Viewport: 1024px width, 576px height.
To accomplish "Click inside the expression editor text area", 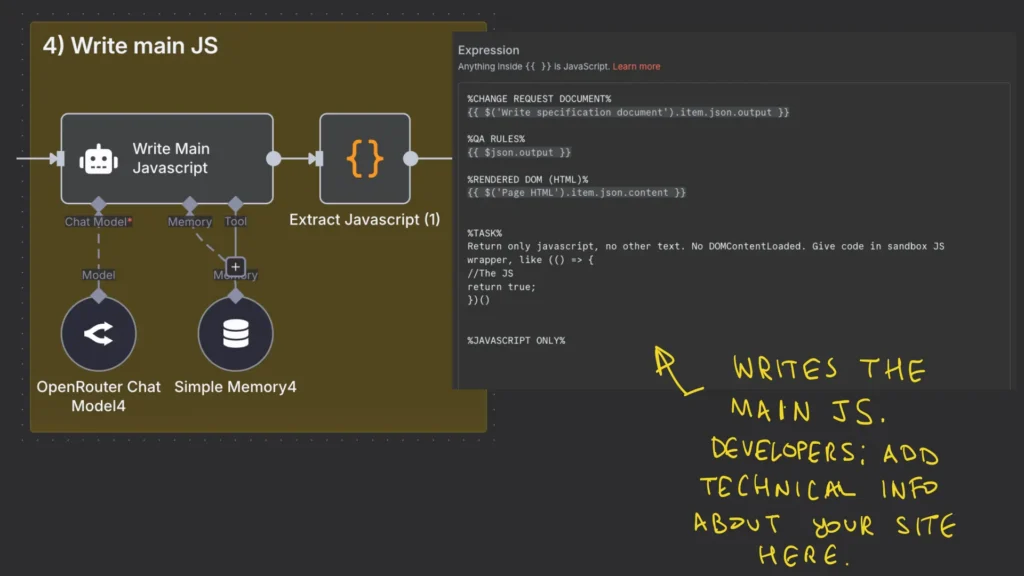I will 734,235.
